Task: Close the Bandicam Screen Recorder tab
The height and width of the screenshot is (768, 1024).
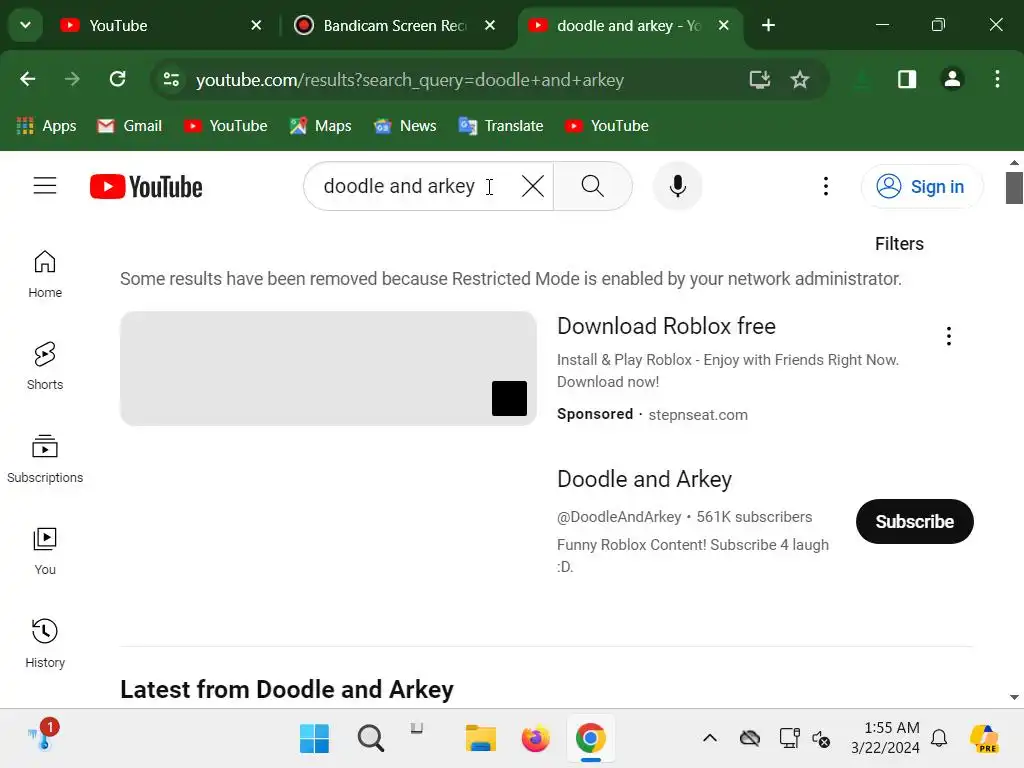Action: [x=490, y=25]
